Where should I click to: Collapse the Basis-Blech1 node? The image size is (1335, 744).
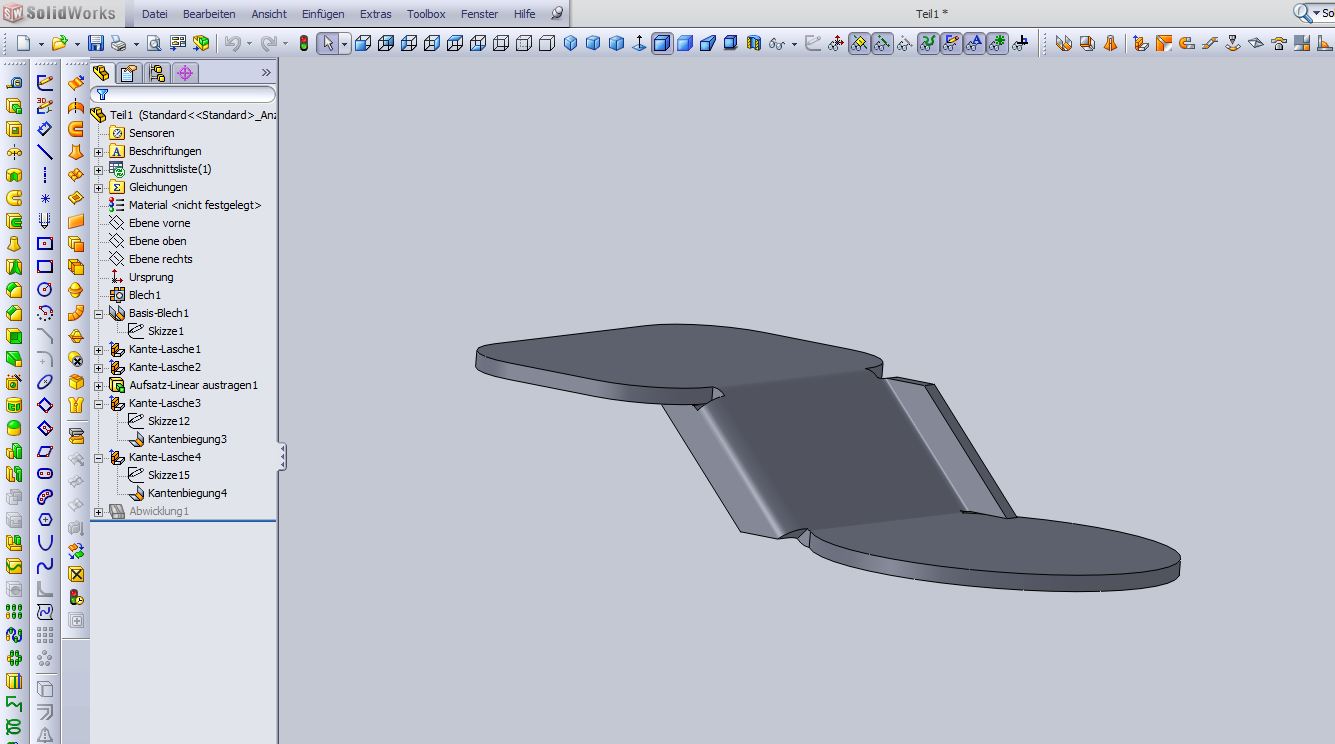point(99,314)
